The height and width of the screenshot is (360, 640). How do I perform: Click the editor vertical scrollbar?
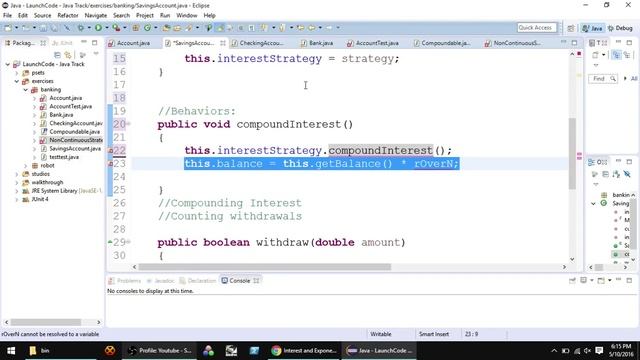point(572,153)
